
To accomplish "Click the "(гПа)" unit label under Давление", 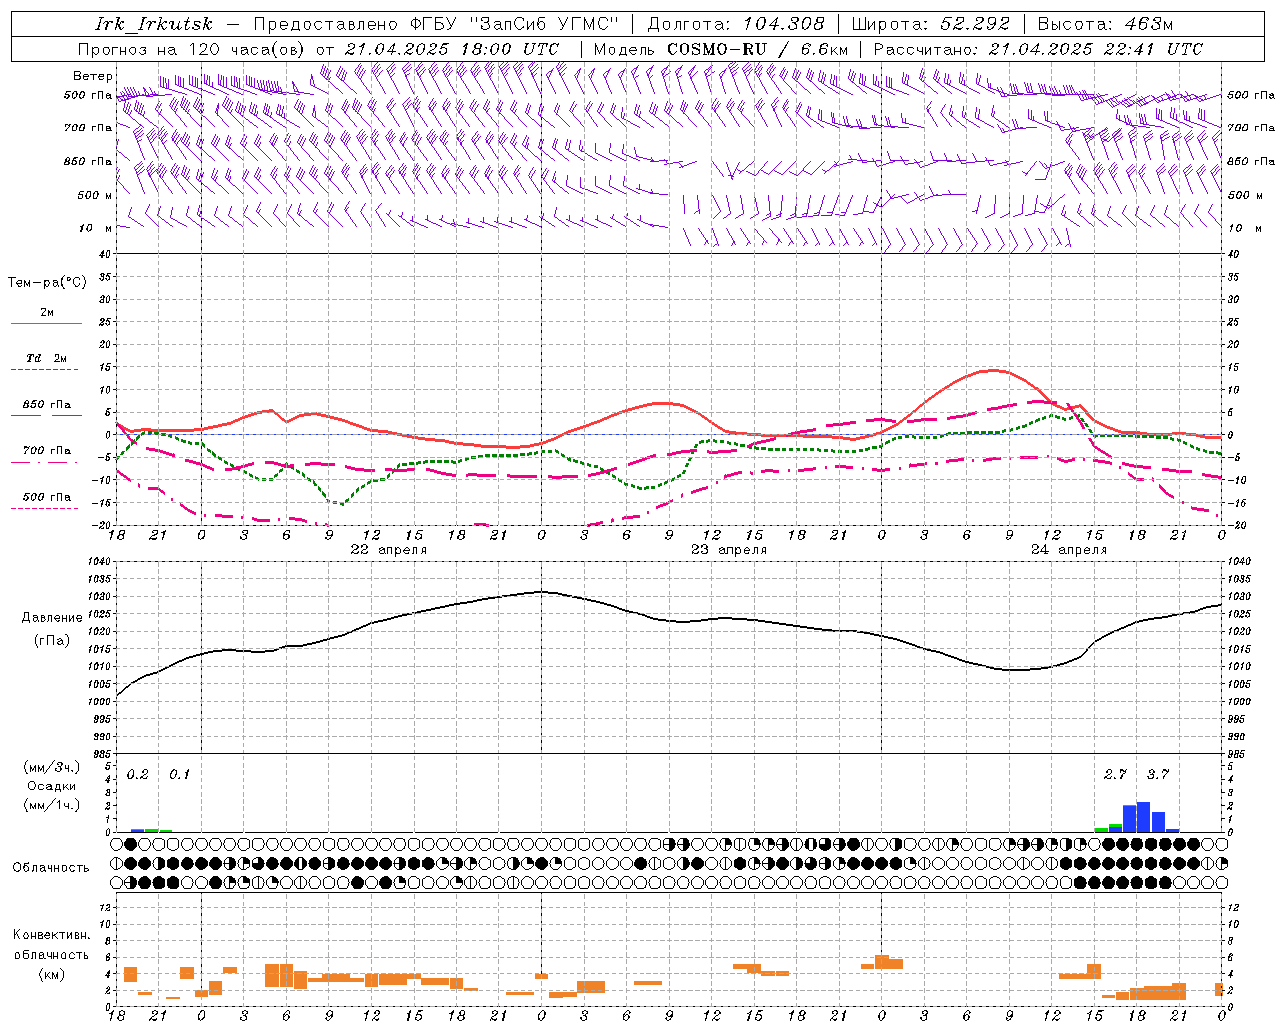I will click(51, 640).
